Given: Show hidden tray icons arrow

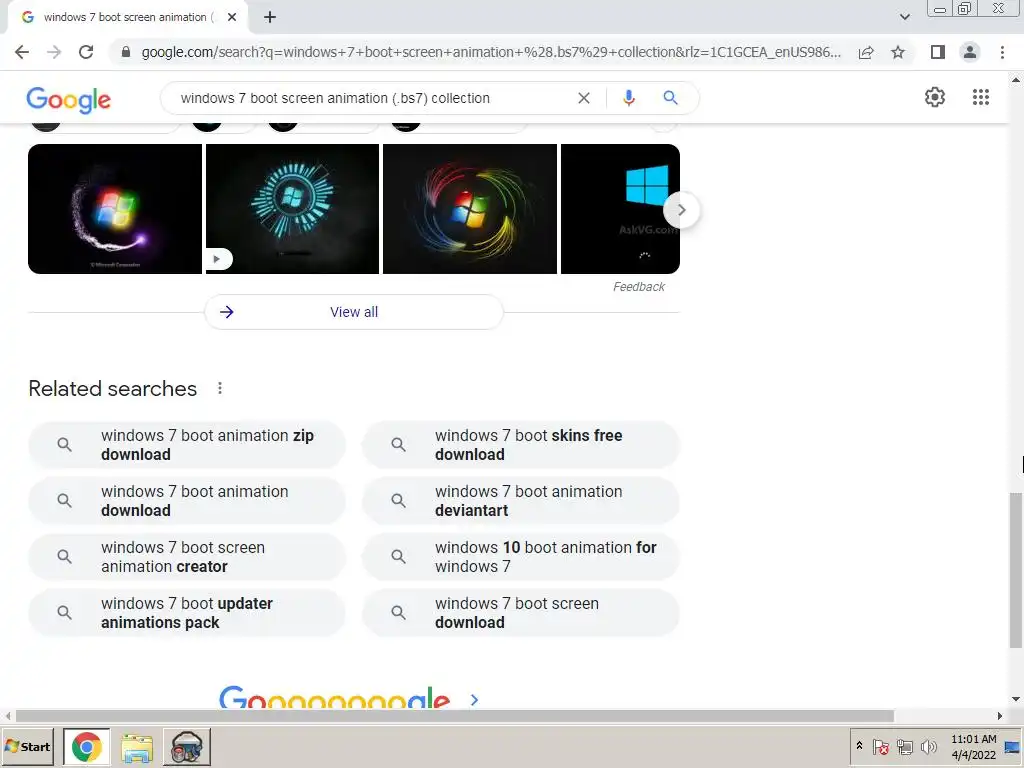Looking at the screenshot, I should coord(859,746).
